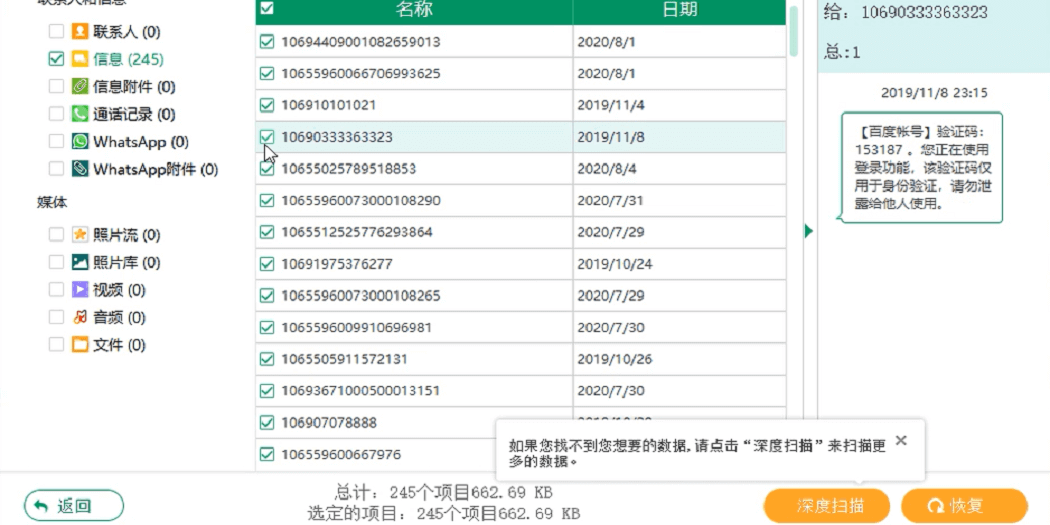Click the 信息 messages icon
This screenshot has width=1050, height=525.
(x=80, y=59)
